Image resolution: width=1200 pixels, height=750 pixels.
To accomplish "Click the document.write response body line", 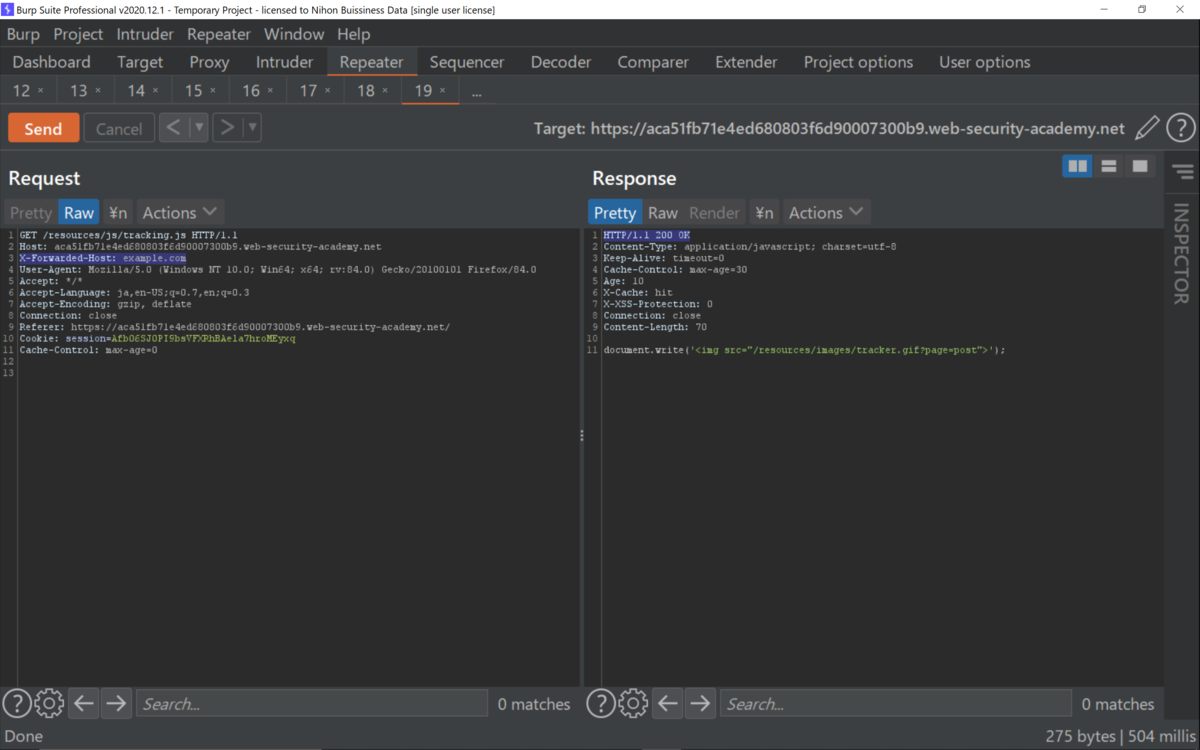I will pyautogui.click(x=804, y=350).
